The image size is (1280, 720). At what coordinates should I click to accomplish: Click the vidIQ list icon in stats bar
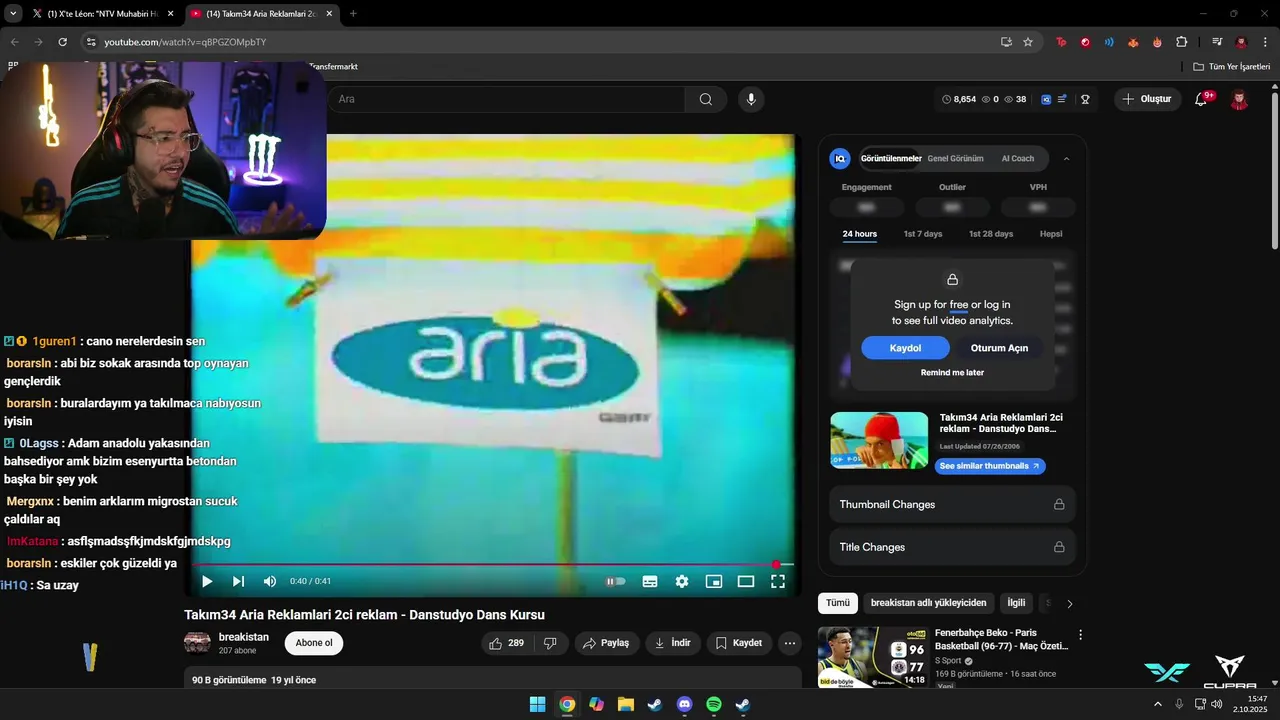[x=1062, y=99]
